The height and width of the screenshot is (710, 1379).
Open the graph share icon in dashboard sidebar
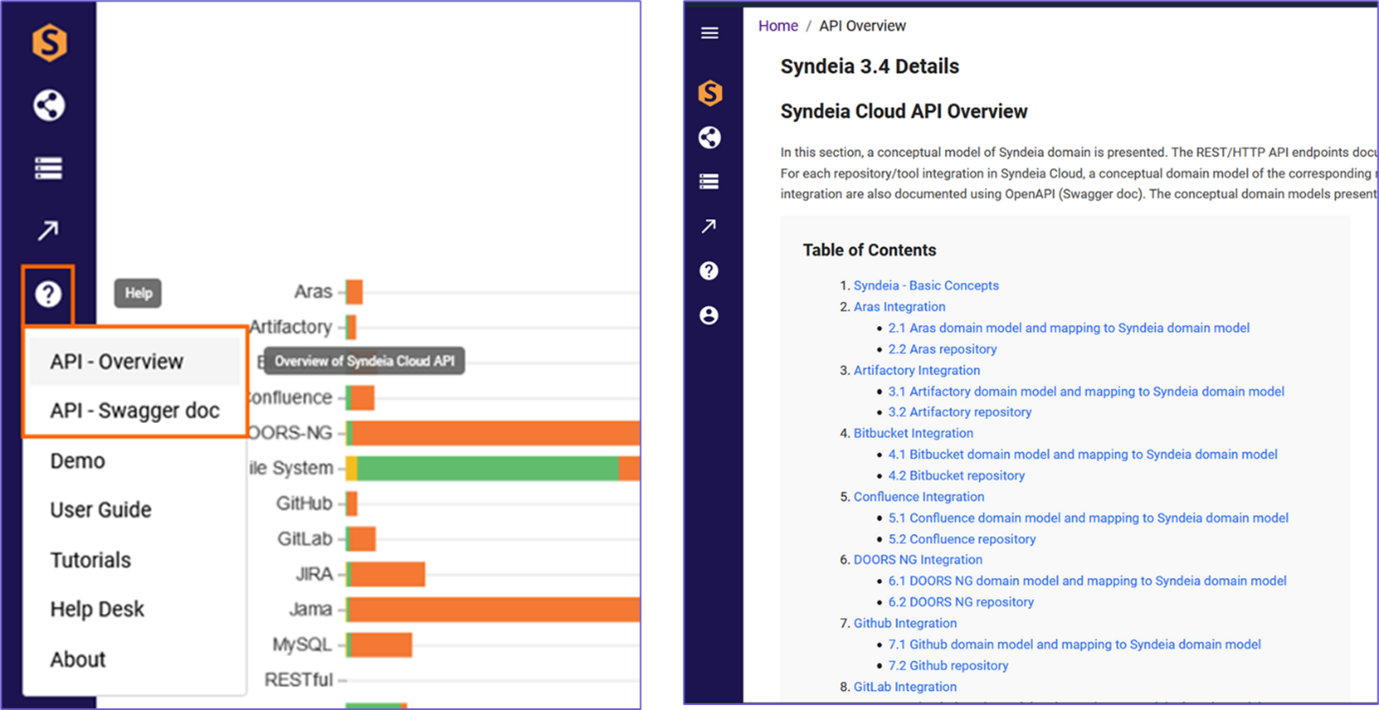pos(49,105)
